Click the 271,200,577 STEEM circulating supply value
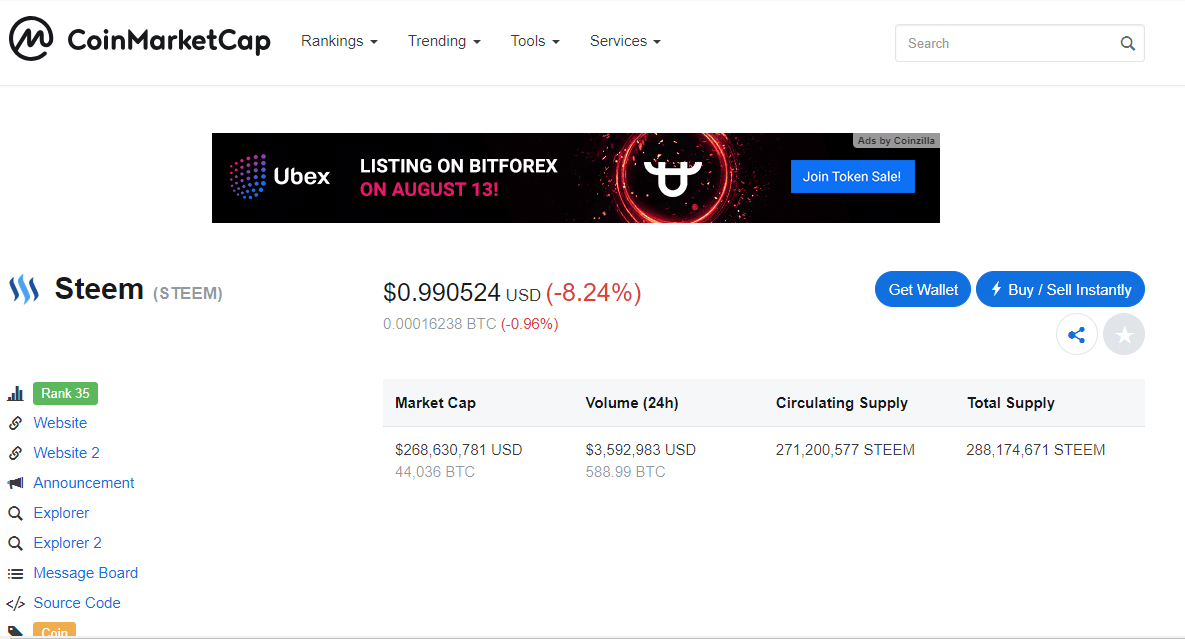1185x639 pixels. pos(846,450)
